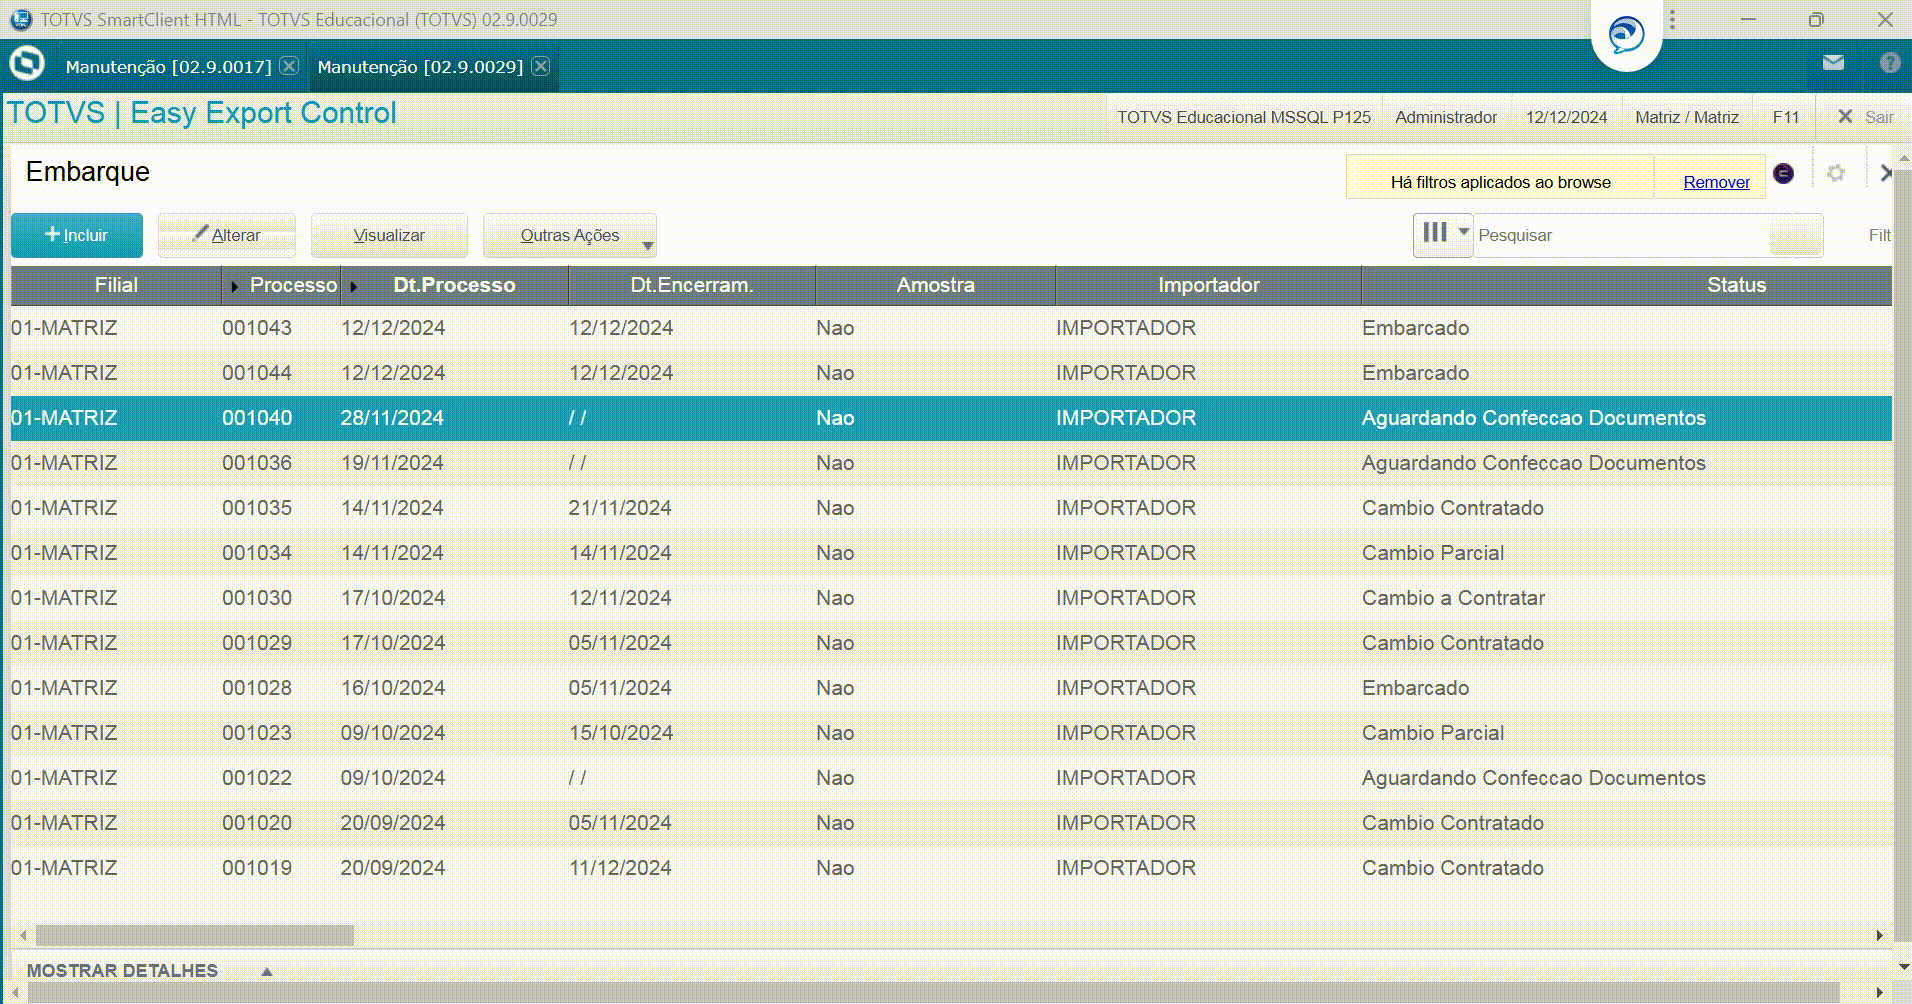This screenshot has width=1912, height=1004.
Task: Select process 001019 row
Action: [x=951, y=868]
